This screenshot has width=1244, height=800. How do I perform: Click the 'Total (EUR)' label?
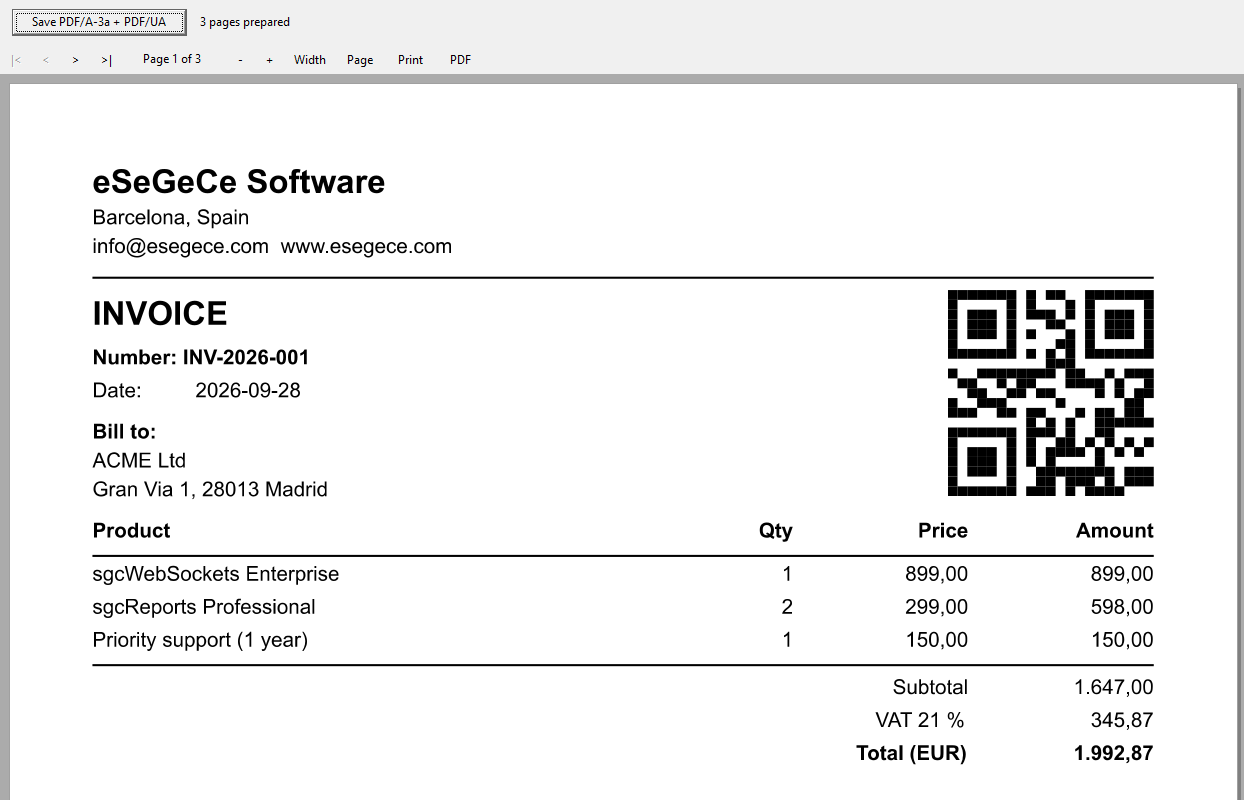(912, 753)
